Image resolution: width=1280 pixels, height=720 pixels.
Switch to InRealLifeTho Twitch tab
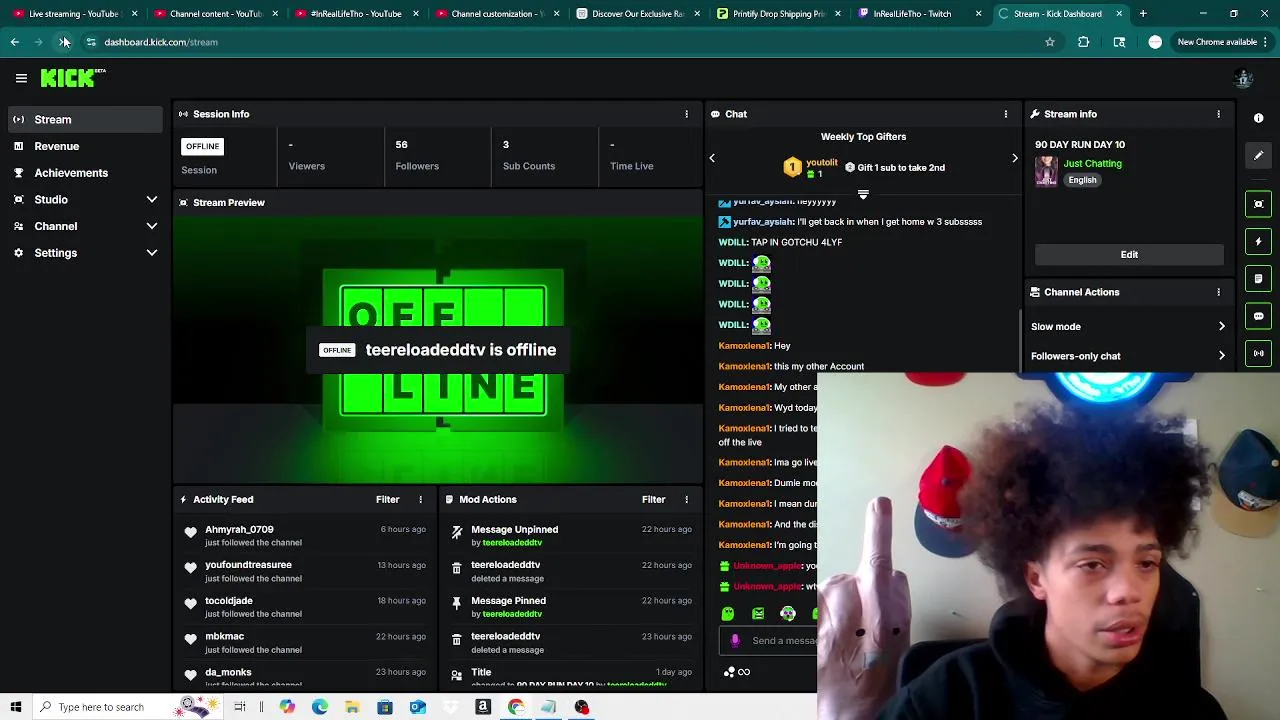918,14
